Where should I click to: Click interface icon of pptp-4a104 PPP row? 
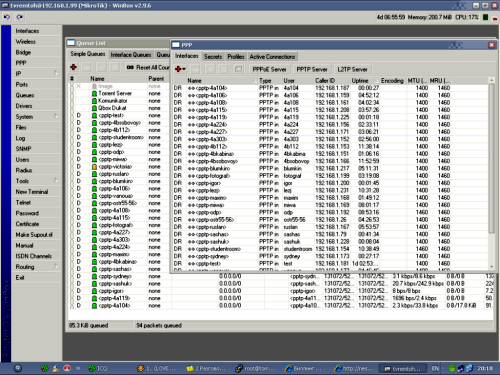[x=191, y=88]
